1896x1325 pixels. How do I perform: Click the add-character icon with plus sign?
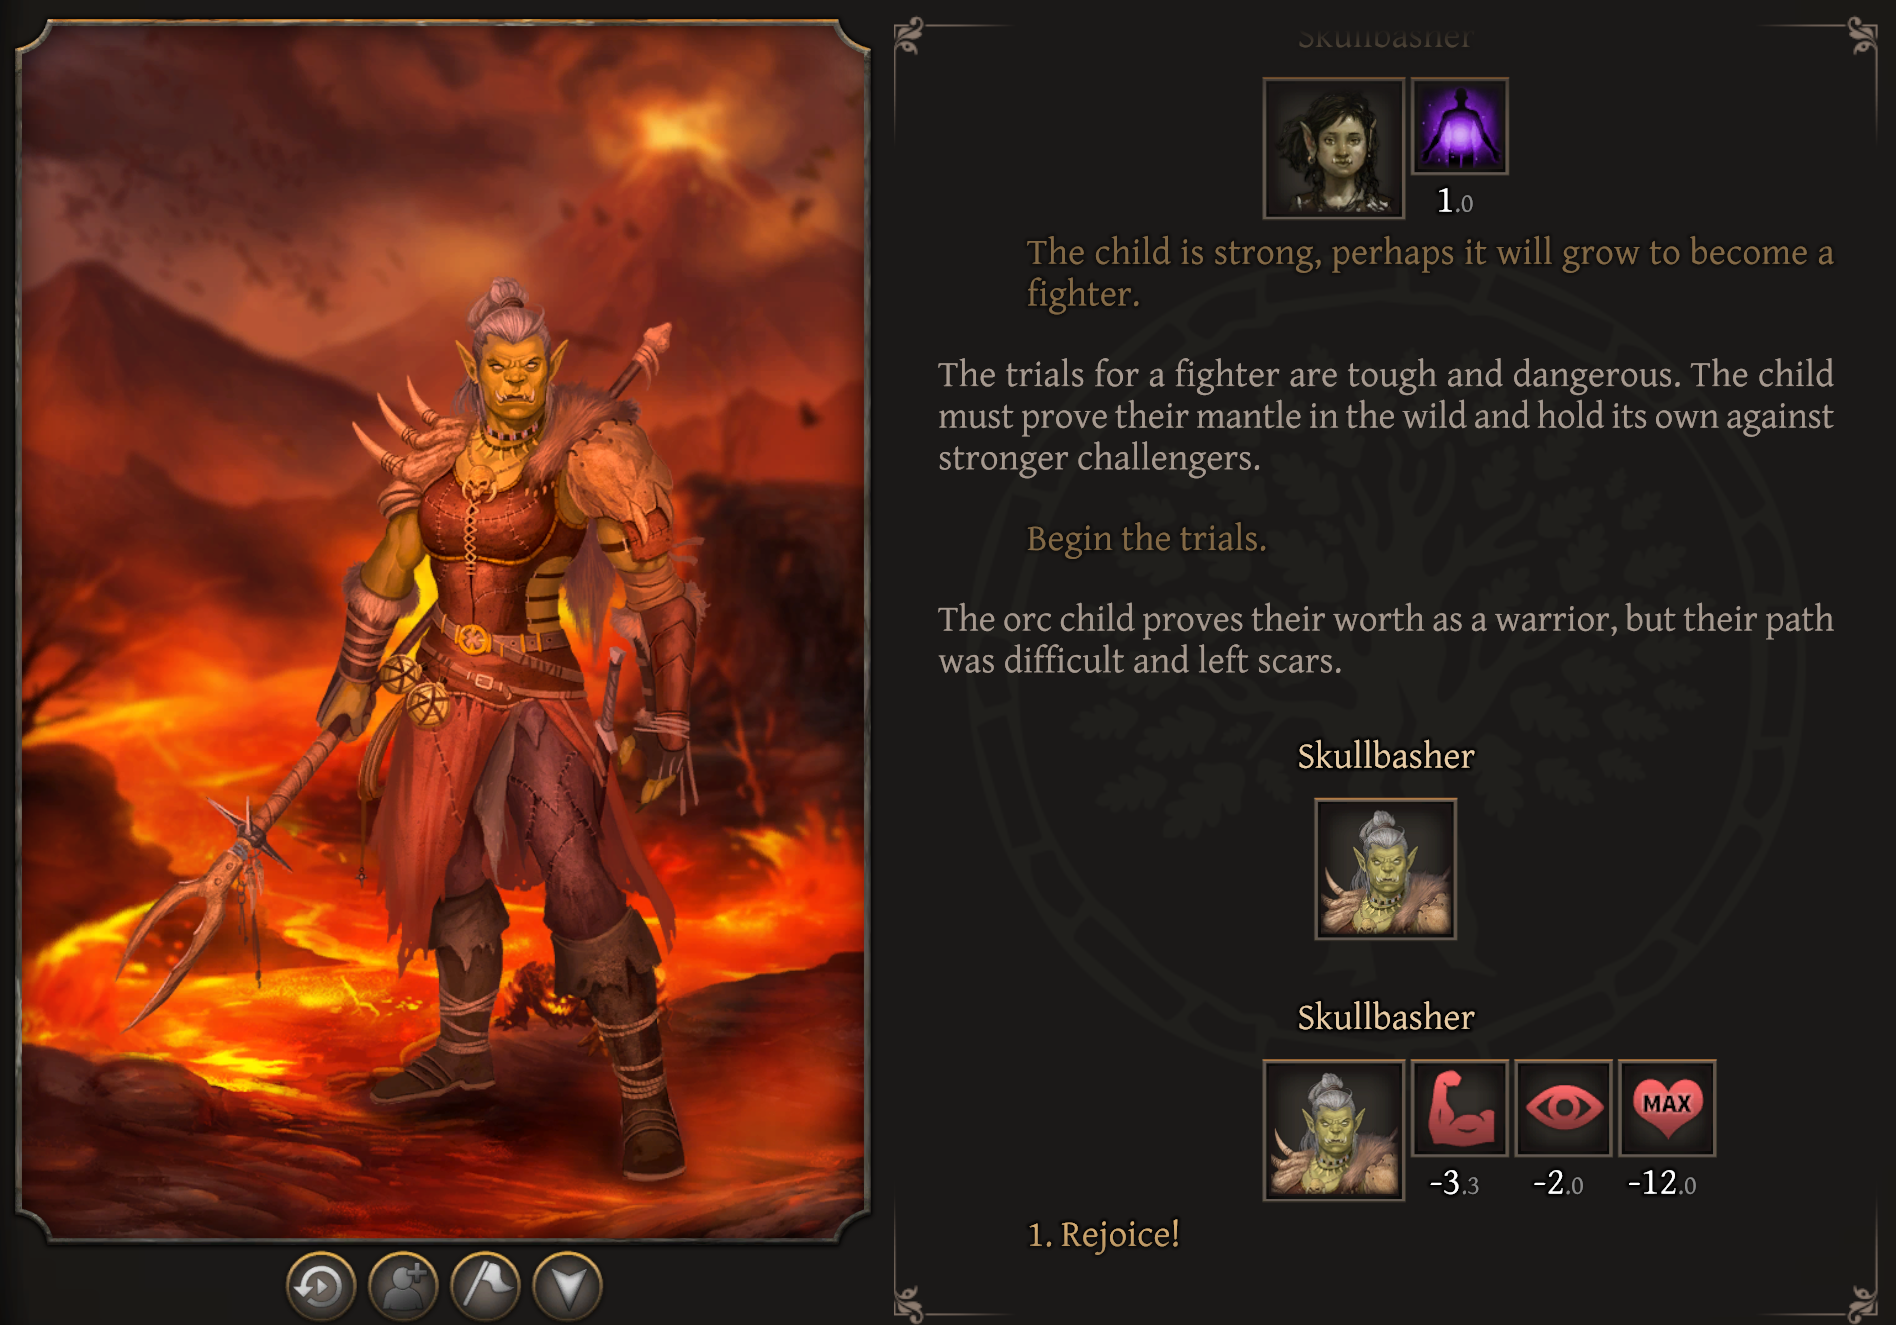(x=403, y=1286)
